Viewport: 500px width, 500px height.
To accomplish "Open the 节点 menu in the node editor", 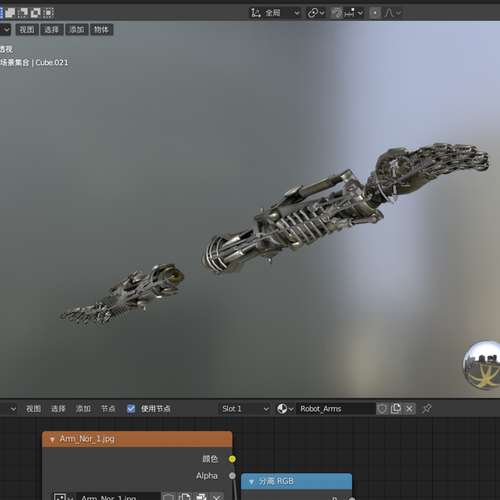I will pos(108,409).
